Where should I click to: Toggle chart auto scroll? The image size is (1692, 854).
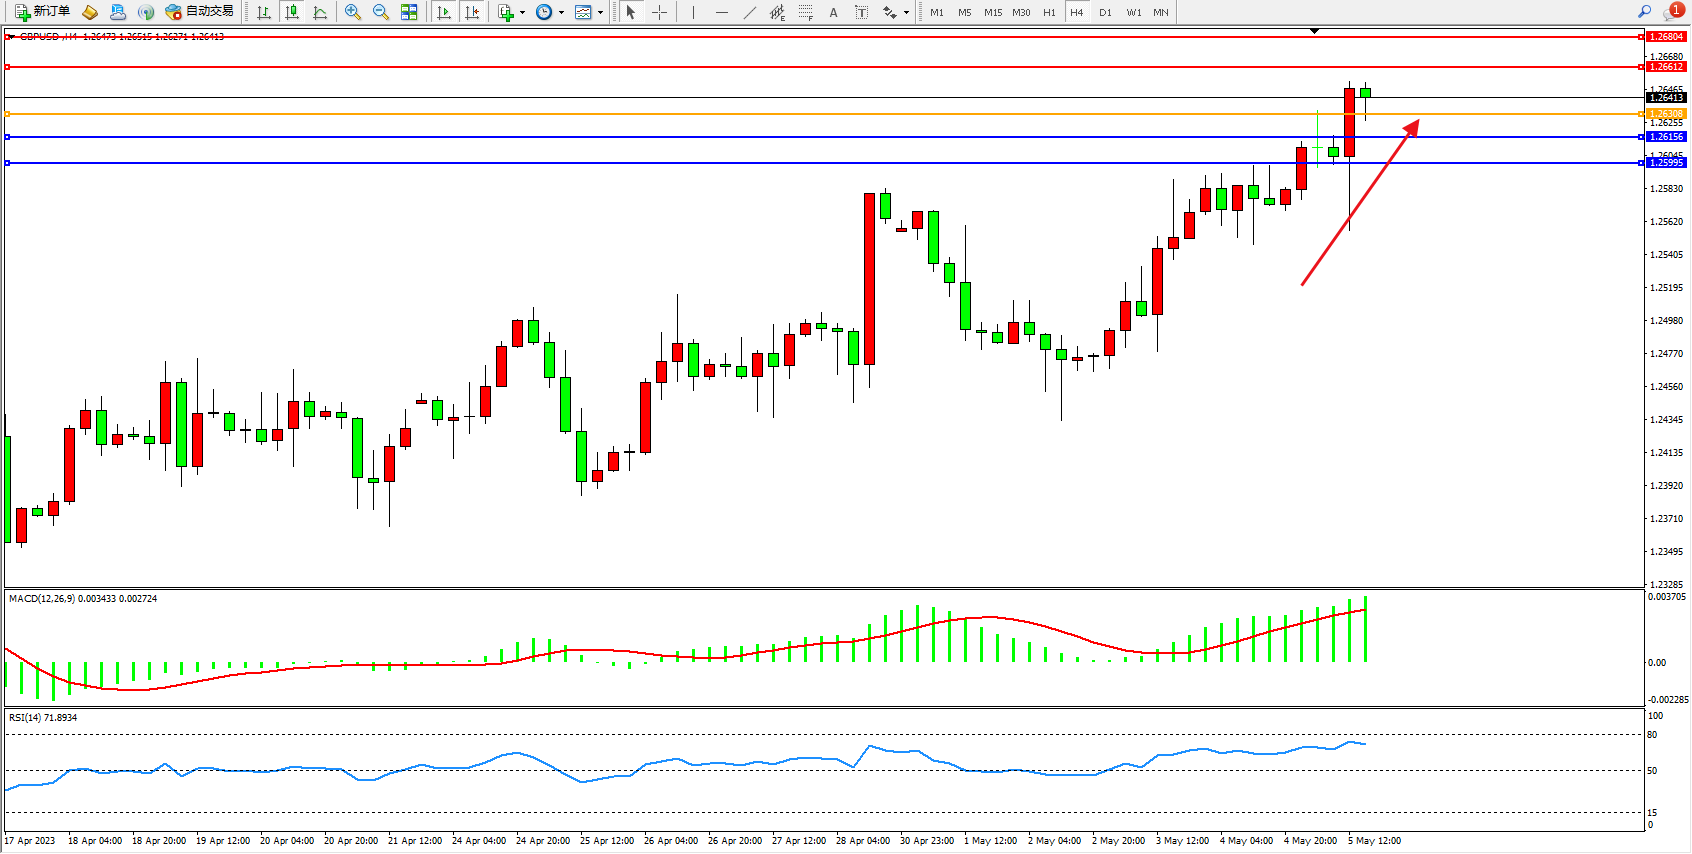tap(444, 12)
